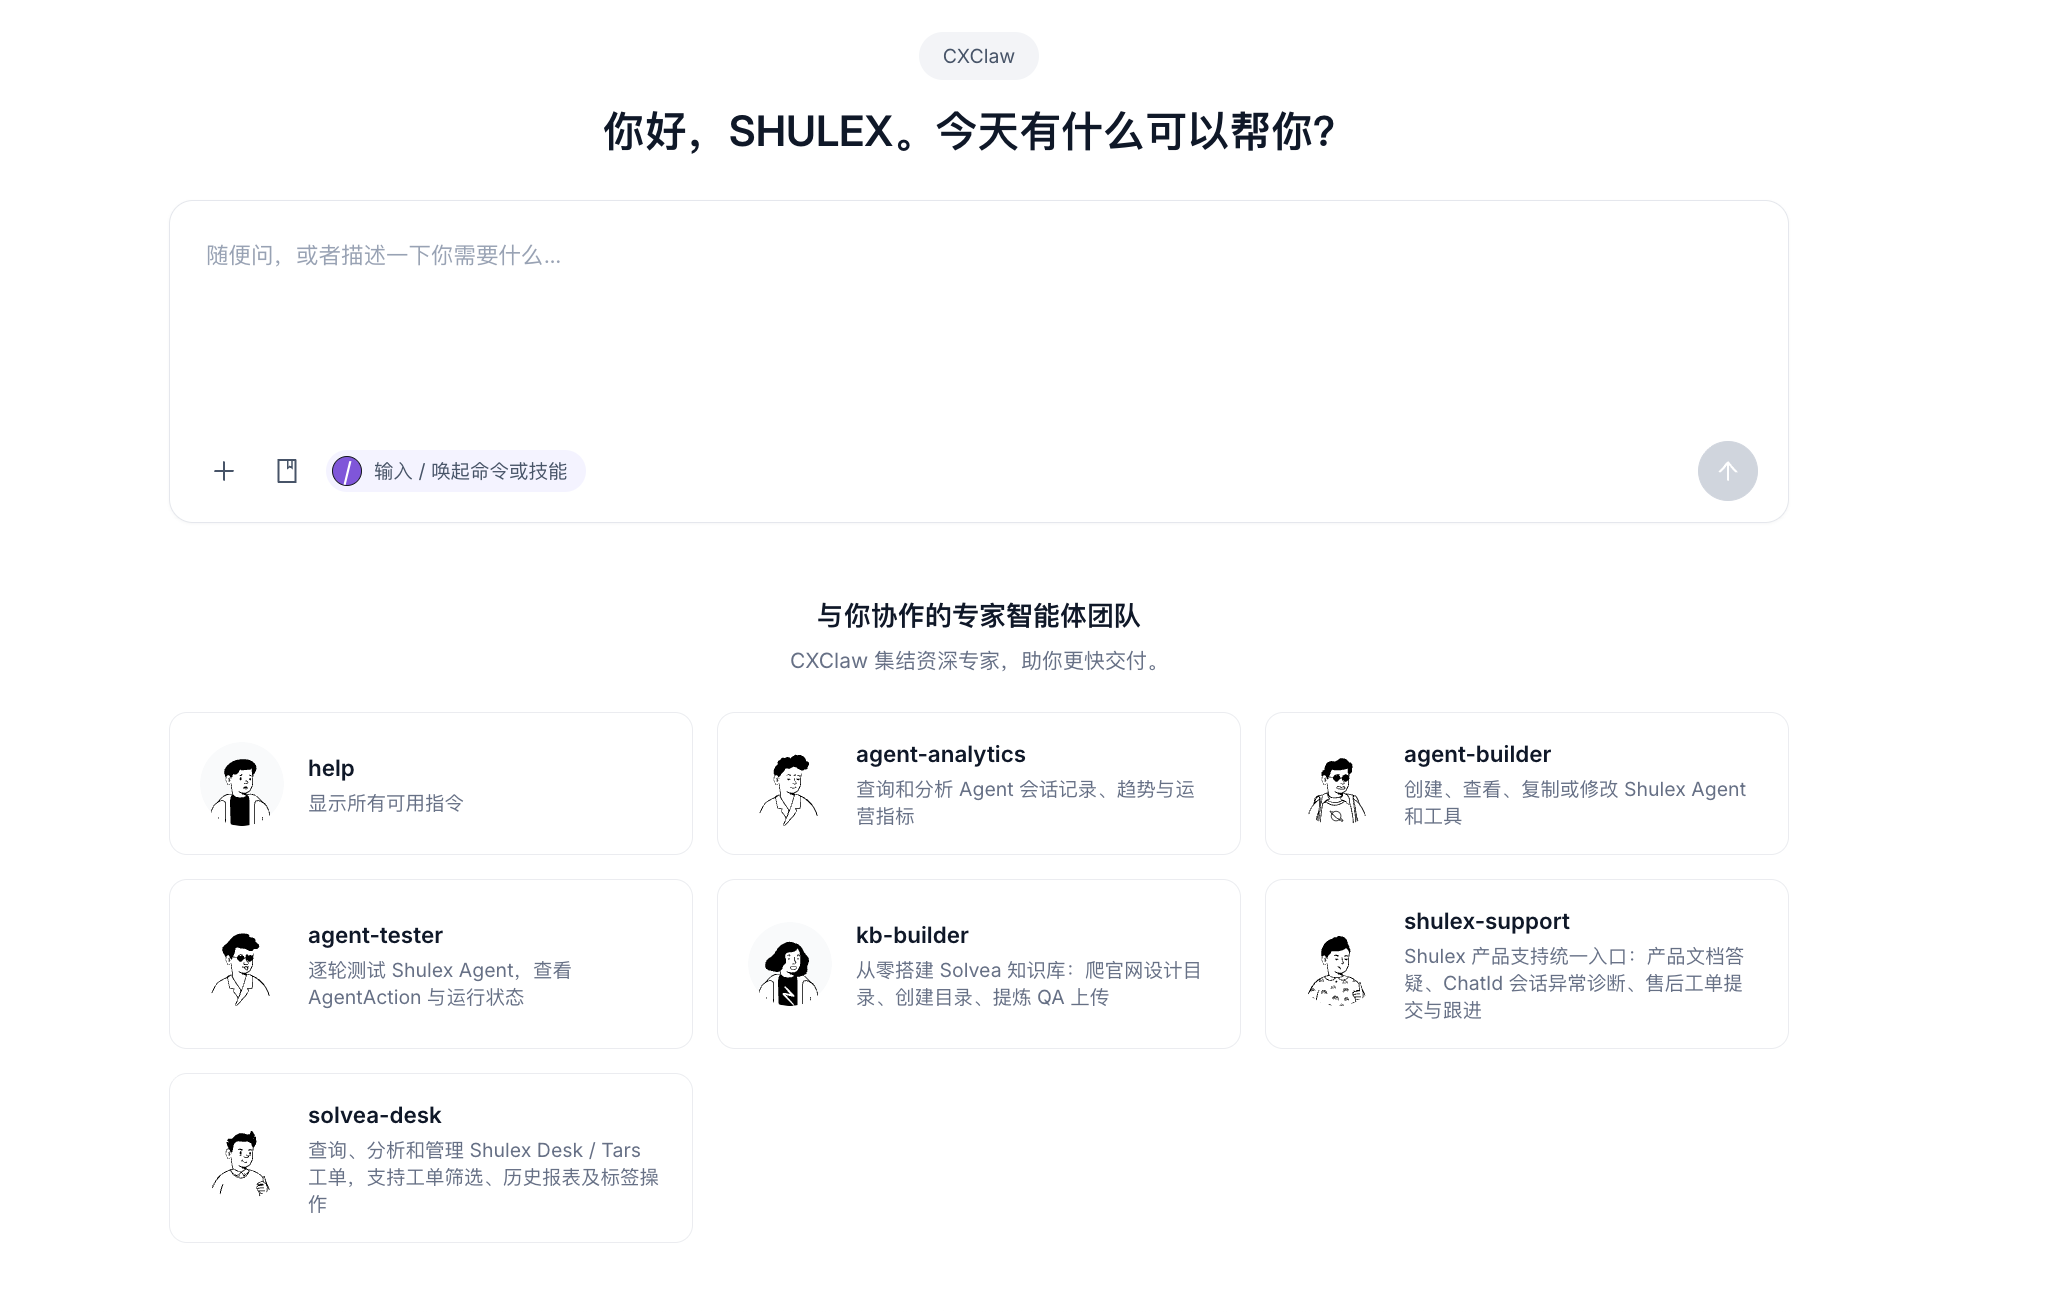Screen dimensions: 2046x1312
Task: Select the shulex-support card title
Action: pyautogui.click(x=1486, y=921)
